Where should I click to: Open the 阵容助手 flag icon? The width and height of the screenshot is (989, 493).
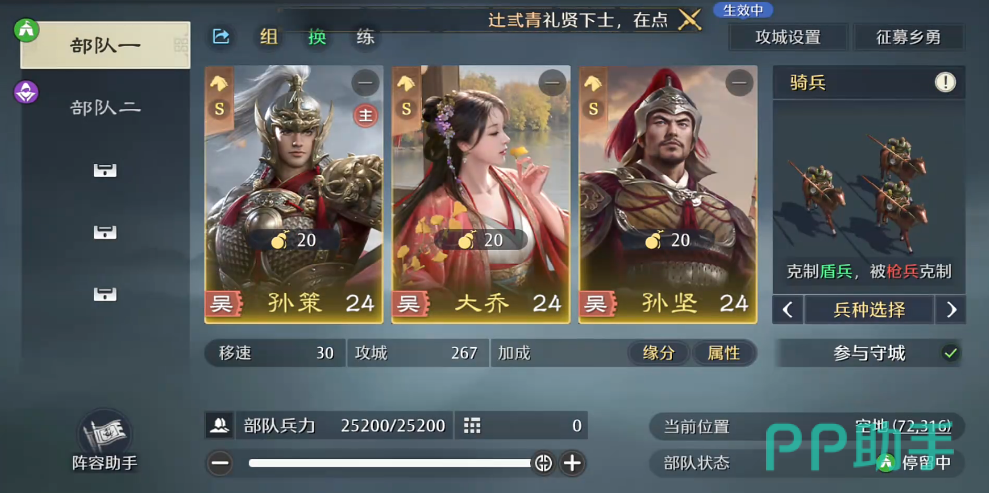(105, 432)
